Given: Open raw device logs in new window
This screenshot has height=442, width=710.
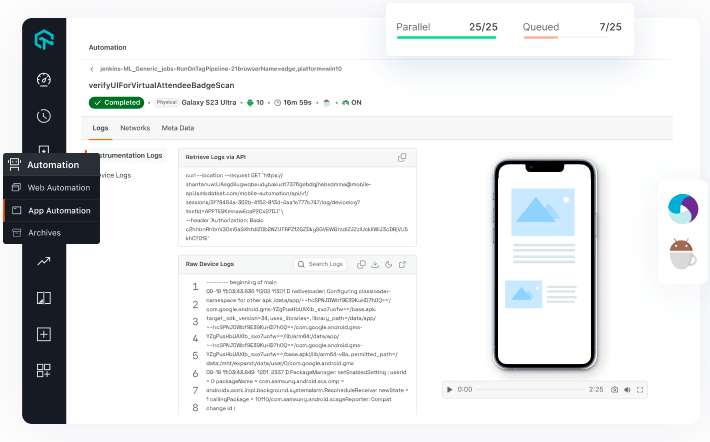Looking at the screenshot, I should pos(402,265).
